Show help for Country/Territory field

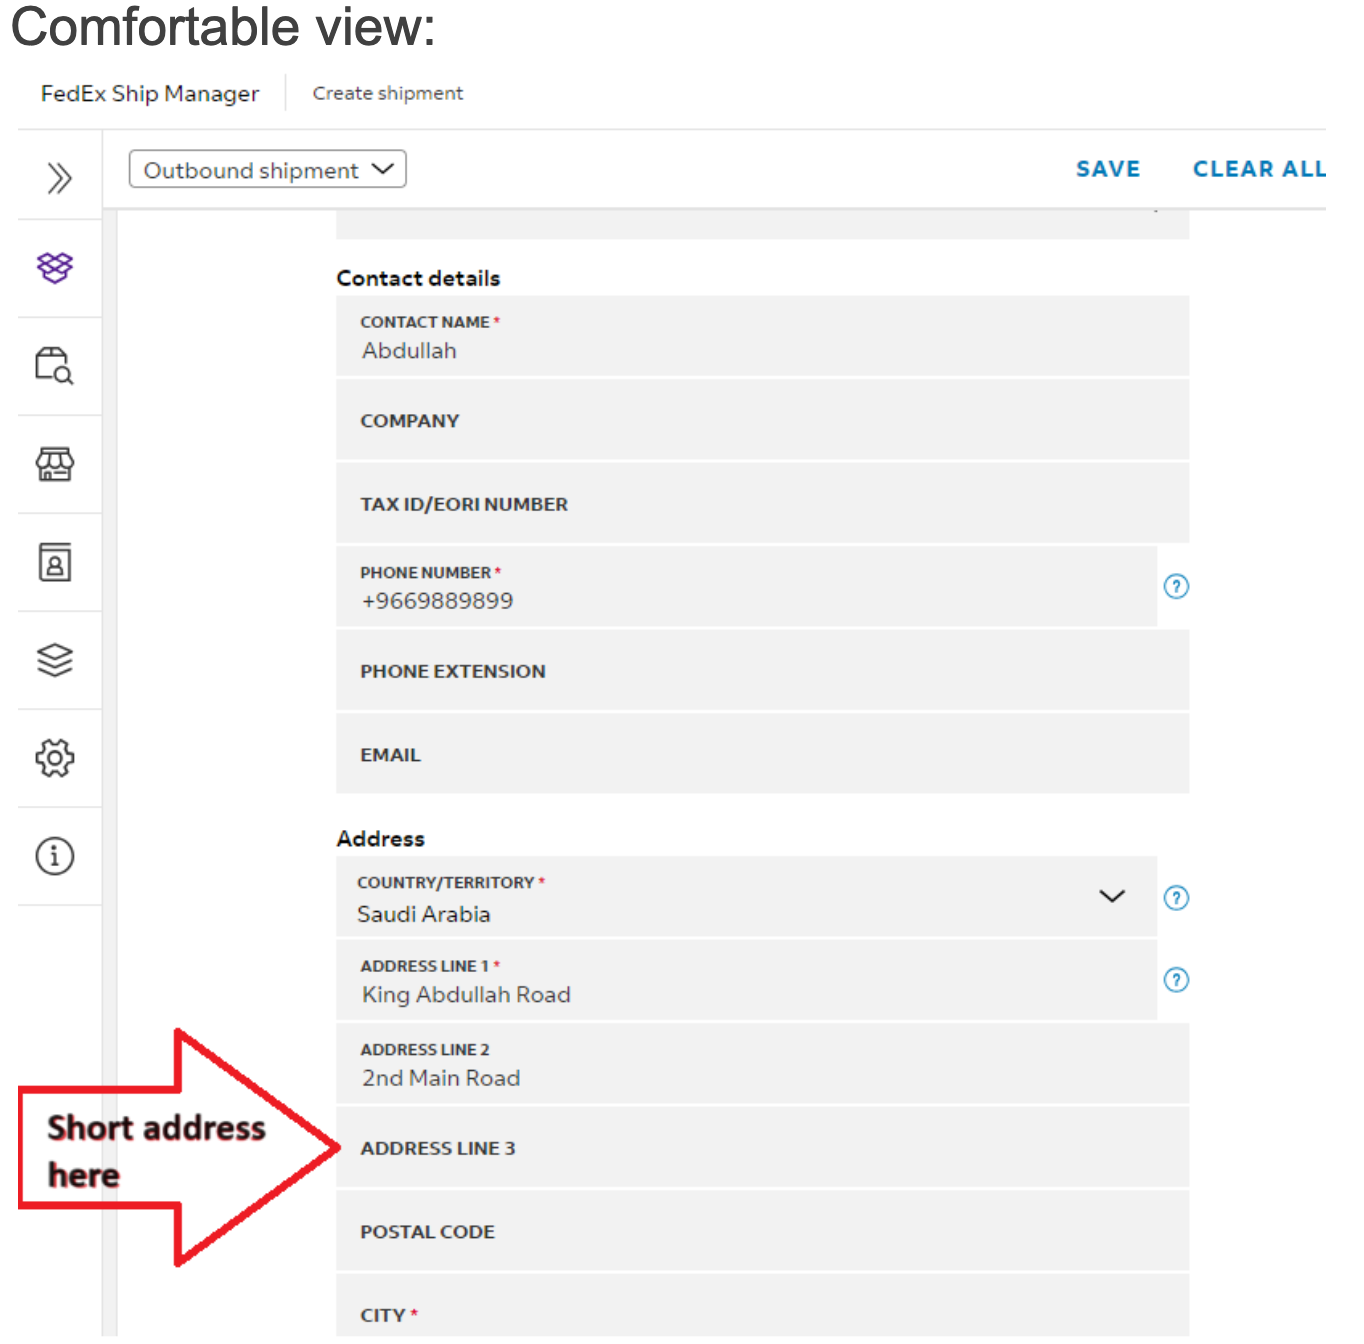[1176, 898]
